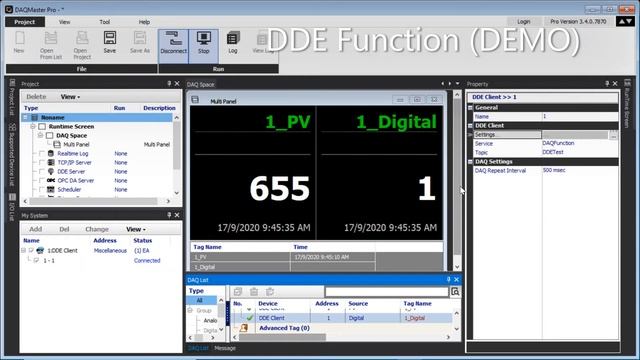
Task: Click first copy icon in DAQ List toolbar
Action: (238, 291)
